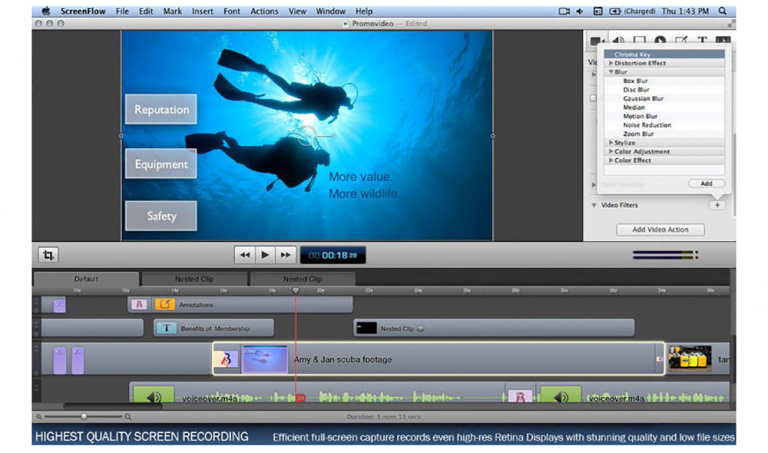Open the Audio properties tab icon

617,41
